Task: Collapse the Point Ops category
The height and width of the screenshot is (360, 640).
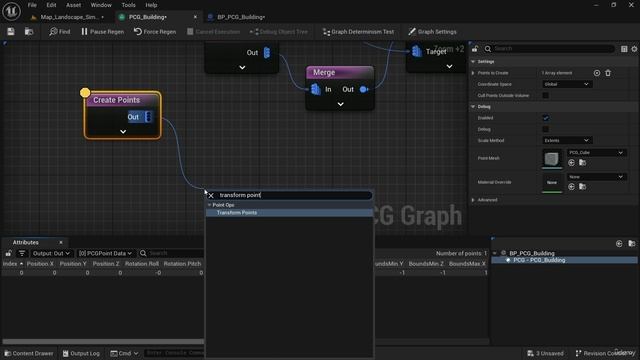Action: (x=209, y=205)
